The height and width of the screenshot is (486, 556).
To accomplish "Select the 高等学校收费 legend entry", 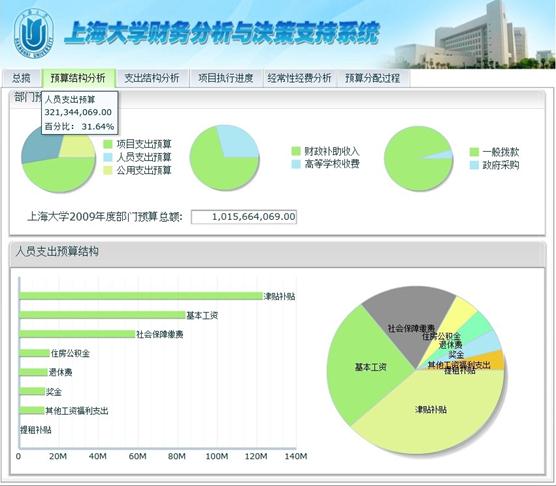I will pyautogui.click(x=326, y=164).
